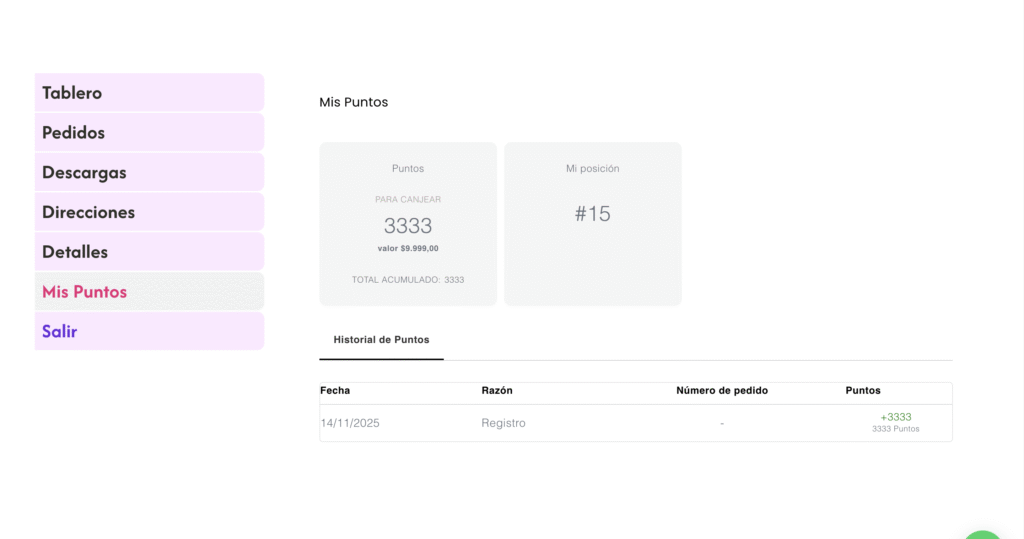Click the green +3333 points value
This screenshot has height=539, width=1024.
tap(895, 417)
